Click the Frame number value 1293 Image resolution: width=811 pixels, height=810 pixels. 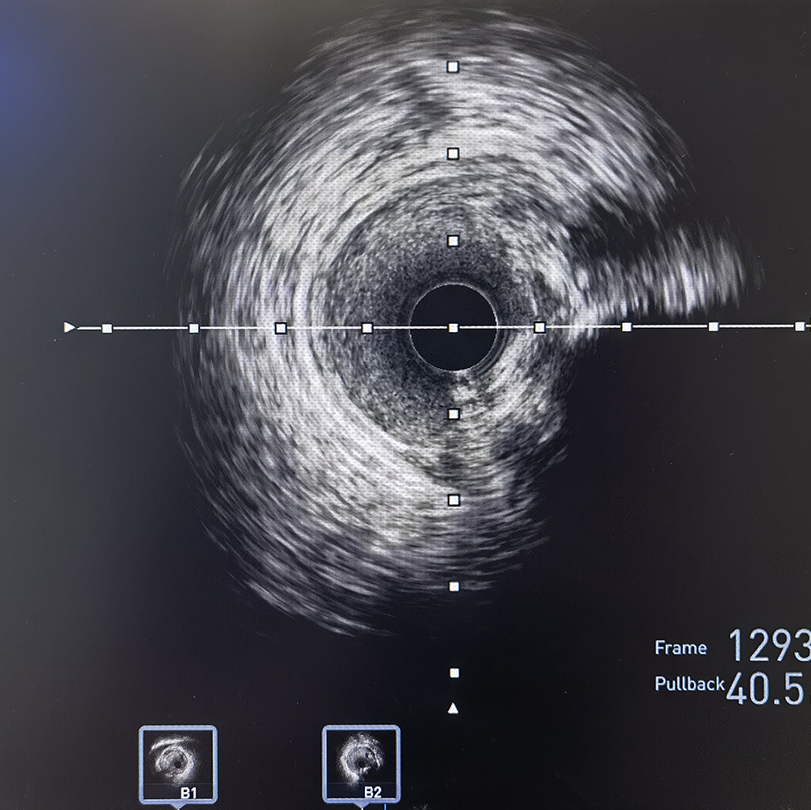click(768, 647)
